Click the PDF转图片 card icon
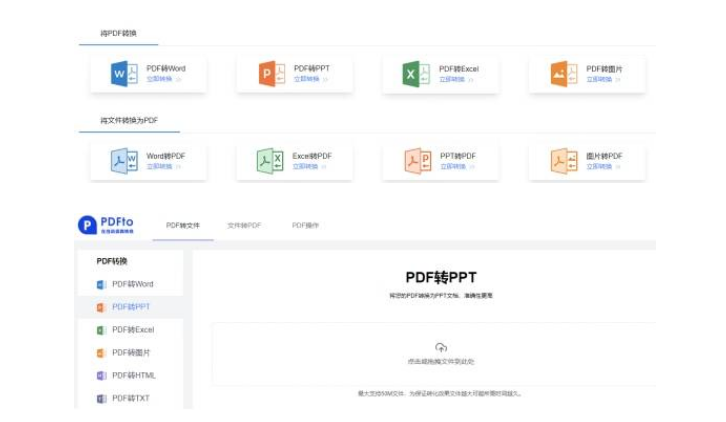 [563, 74]
